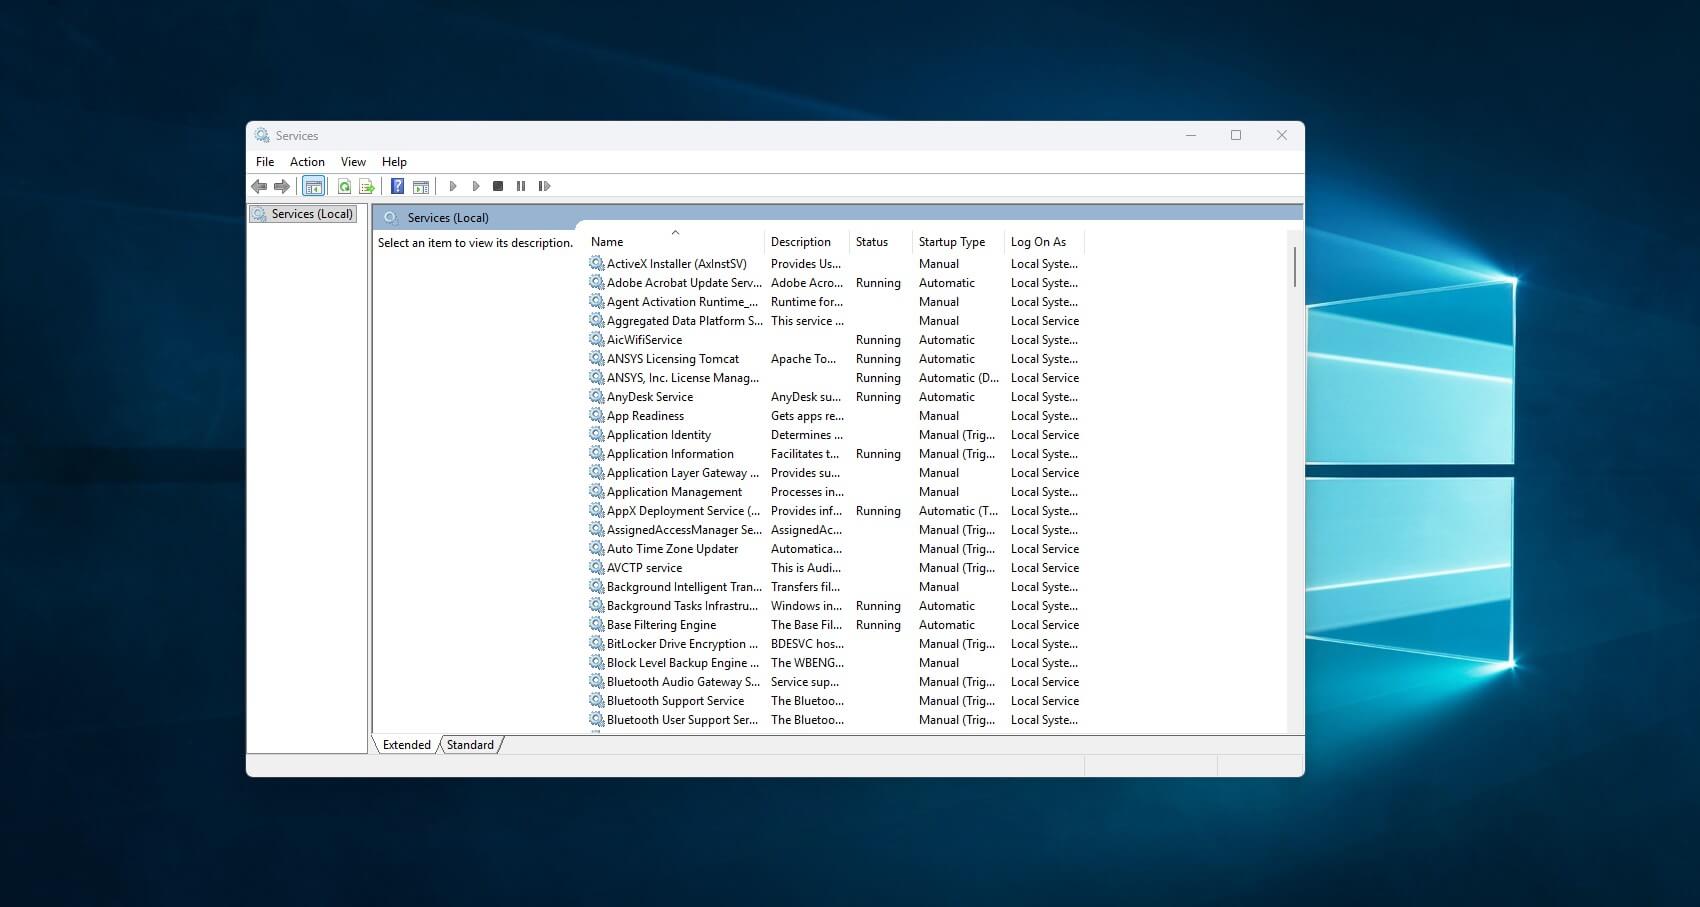The image size is (1700, 907).
Task: Select BitLocker Drive Encryption service
Action: [x=835, y=644]
